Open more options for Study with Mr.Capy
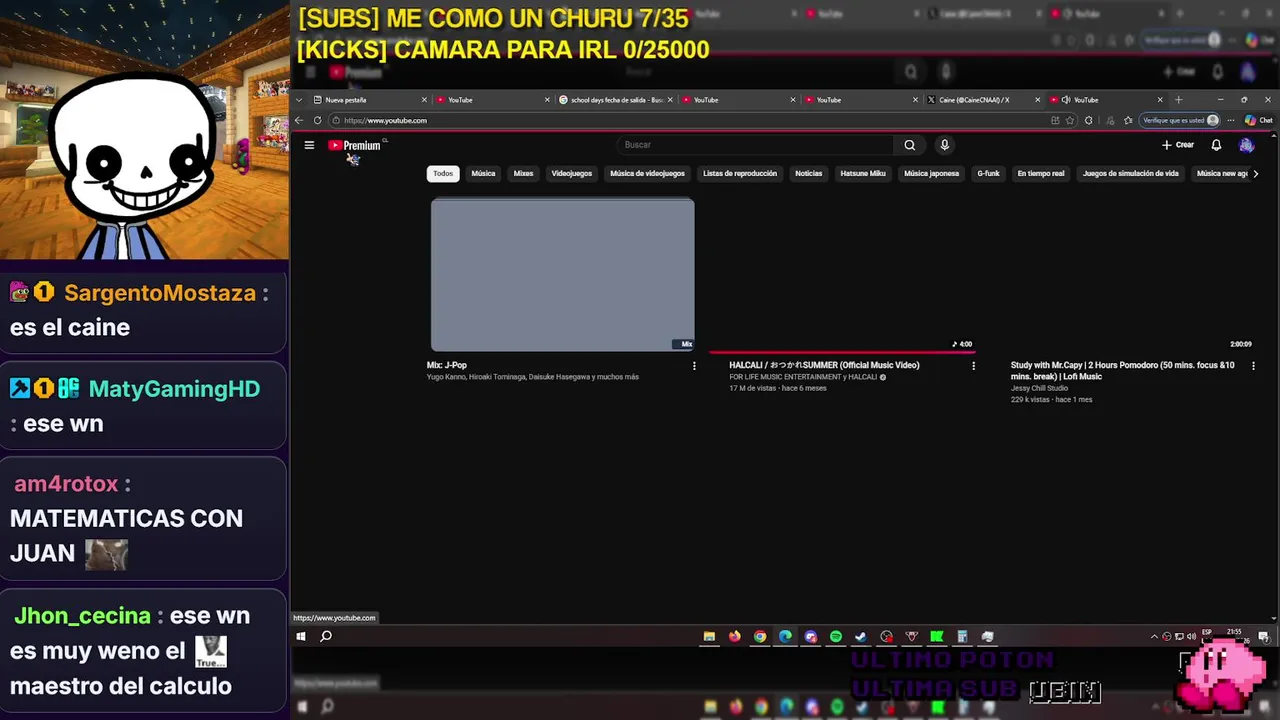Image resolution: width=1280 pixels, height=720 pixels. 1253,366
